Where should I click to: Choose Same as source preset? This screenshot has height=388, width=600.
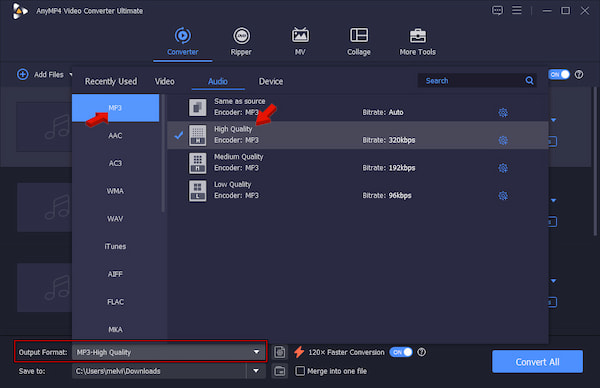[357, 108]
